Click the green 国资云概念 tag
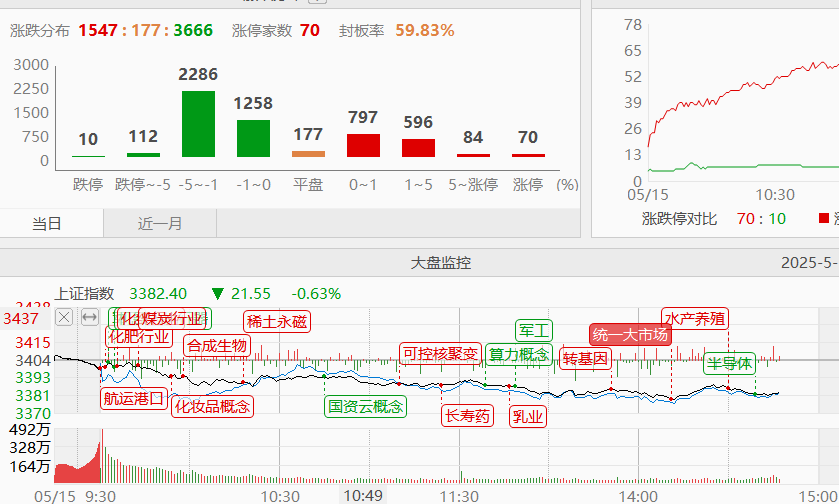 pos(365,406)
